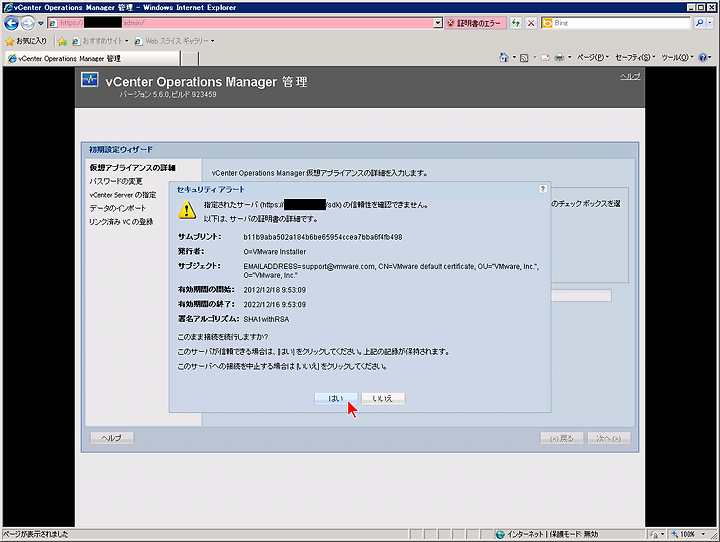The height and width of the screenshot is (542, 720).
Task: Click the 2012/12/18 9:53:09 start date
Action: click(275, 290)
